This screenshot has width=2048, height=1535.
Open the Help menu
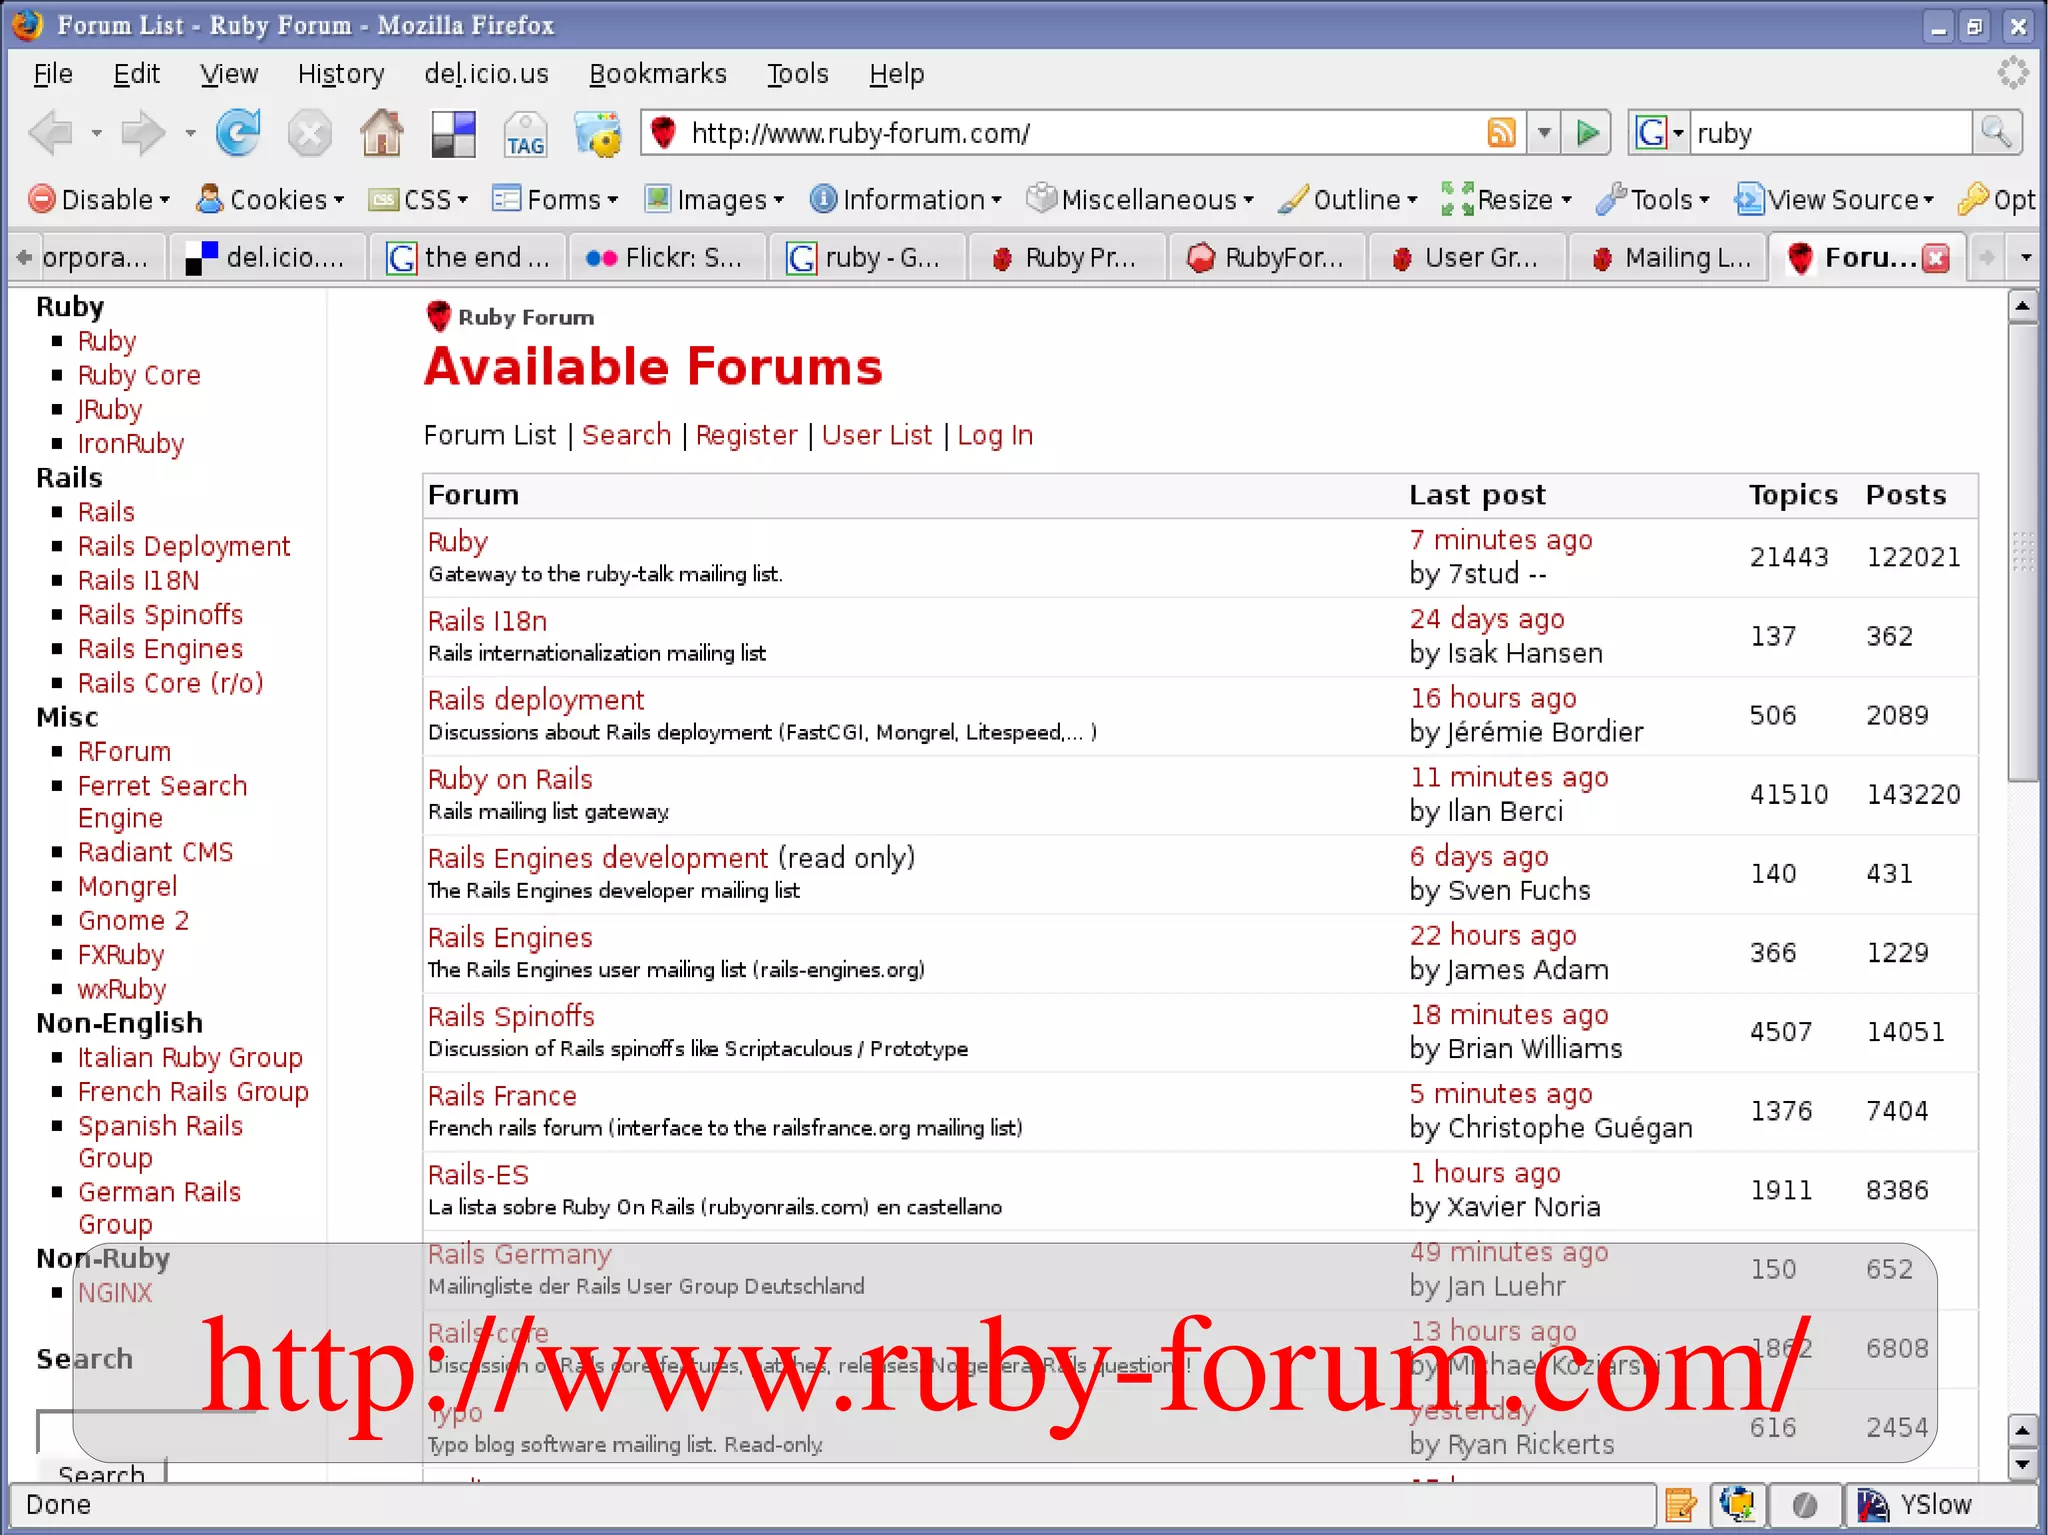[896, 74]
